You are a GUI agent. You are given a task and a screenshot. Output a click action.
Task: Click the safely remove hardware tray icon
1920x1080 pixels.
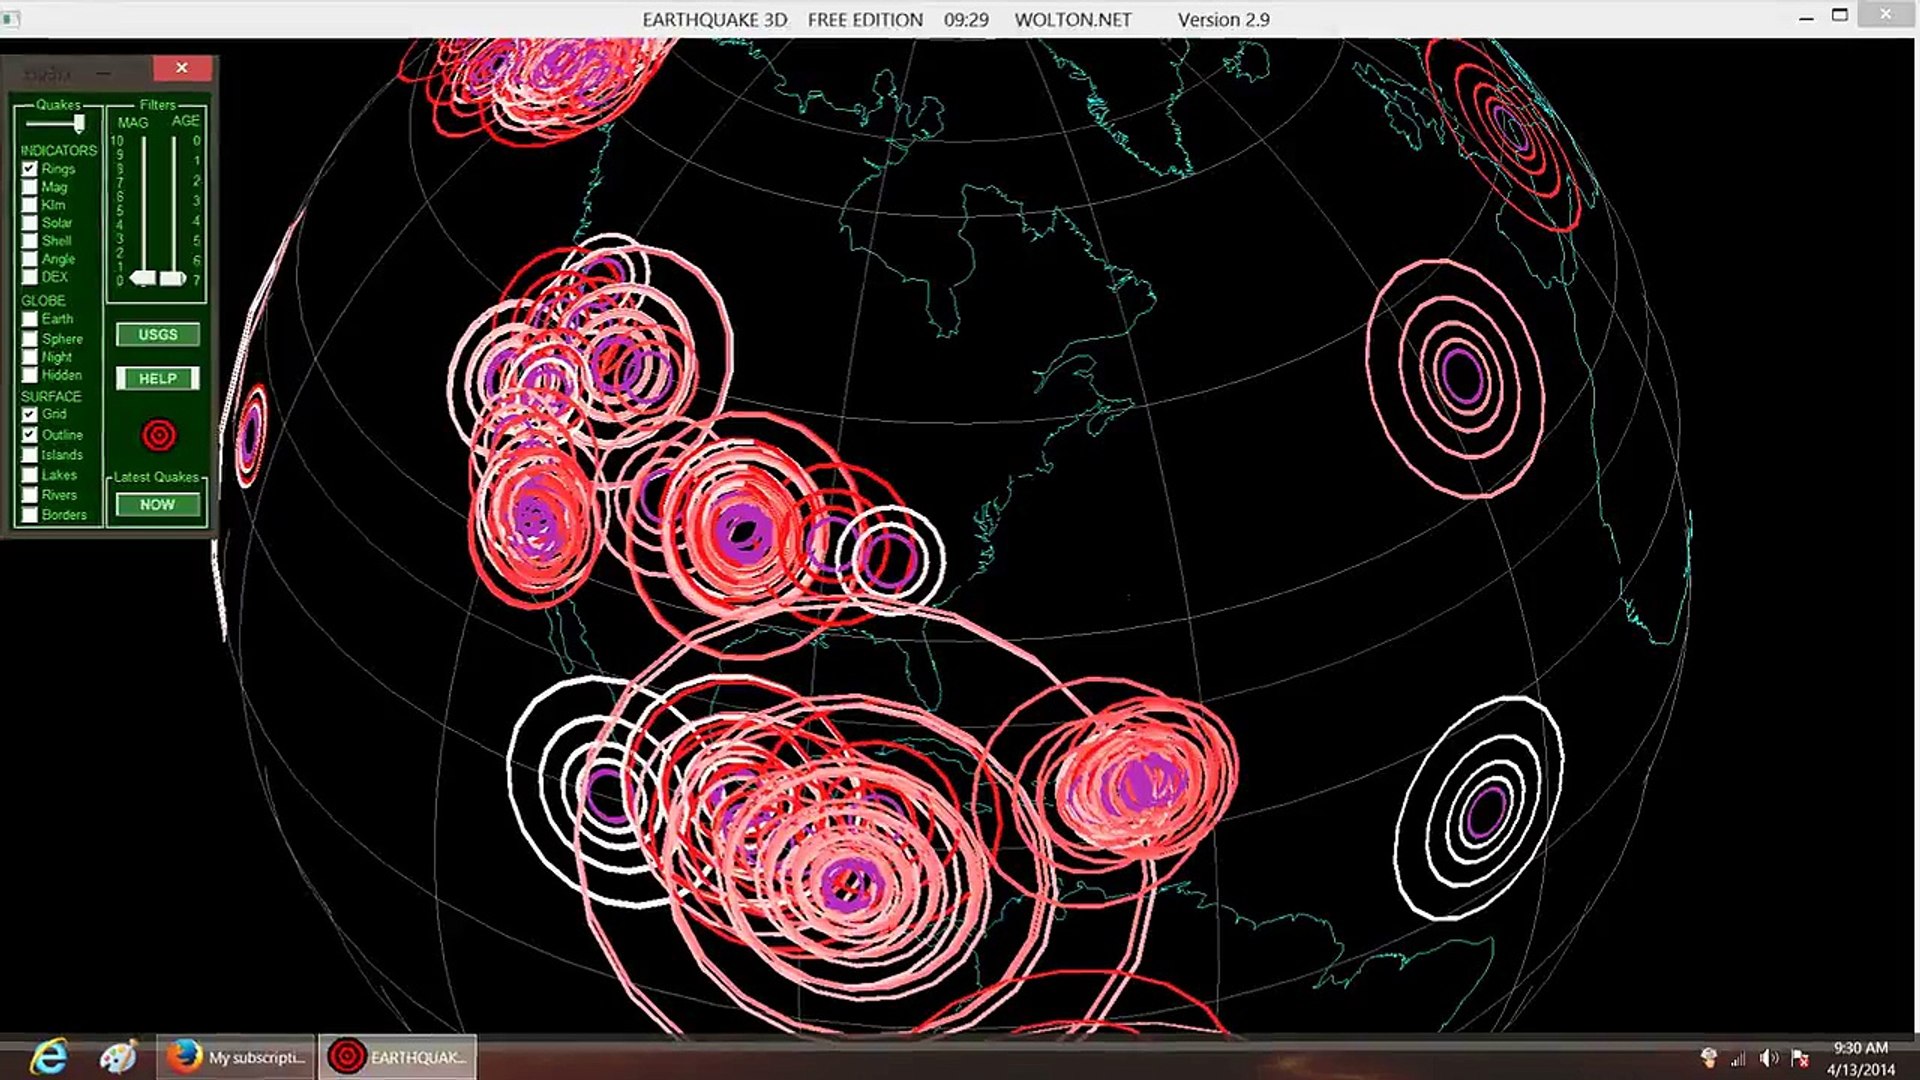(x=1708, y=1058)
